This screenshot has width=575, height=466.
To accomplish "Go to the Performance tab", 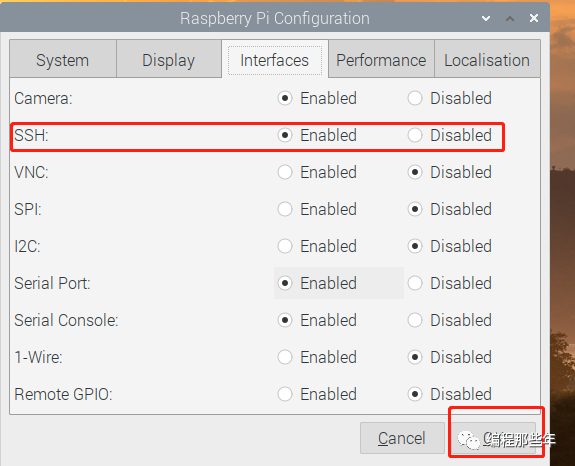I will pos(381,60).
